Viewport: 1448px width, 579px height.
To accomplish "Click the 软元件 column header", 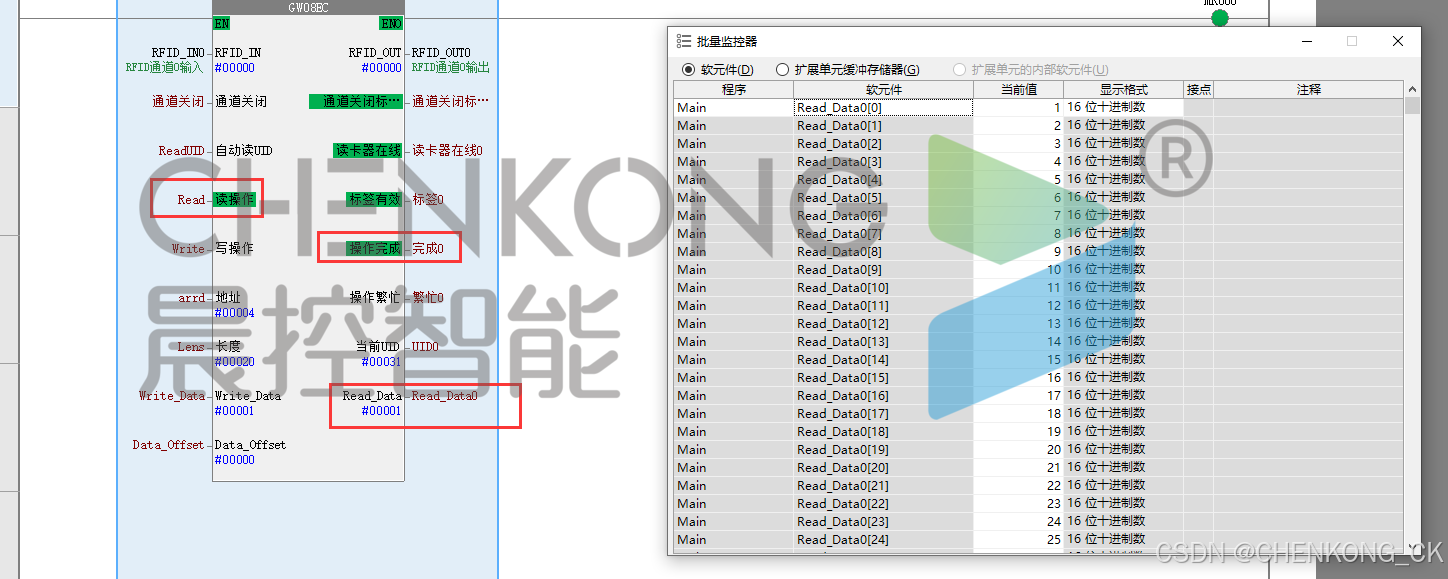I will pos(884,89).
